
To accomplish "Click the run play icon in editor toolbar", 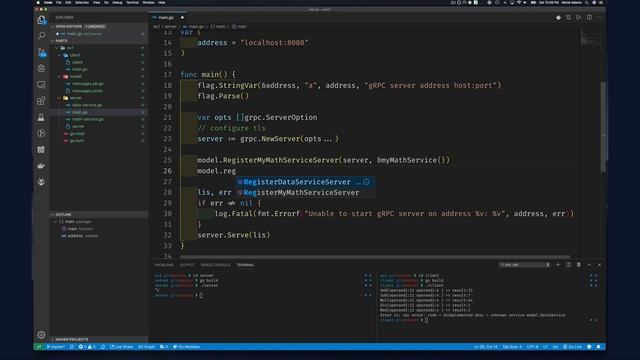I will pos(579,18).
